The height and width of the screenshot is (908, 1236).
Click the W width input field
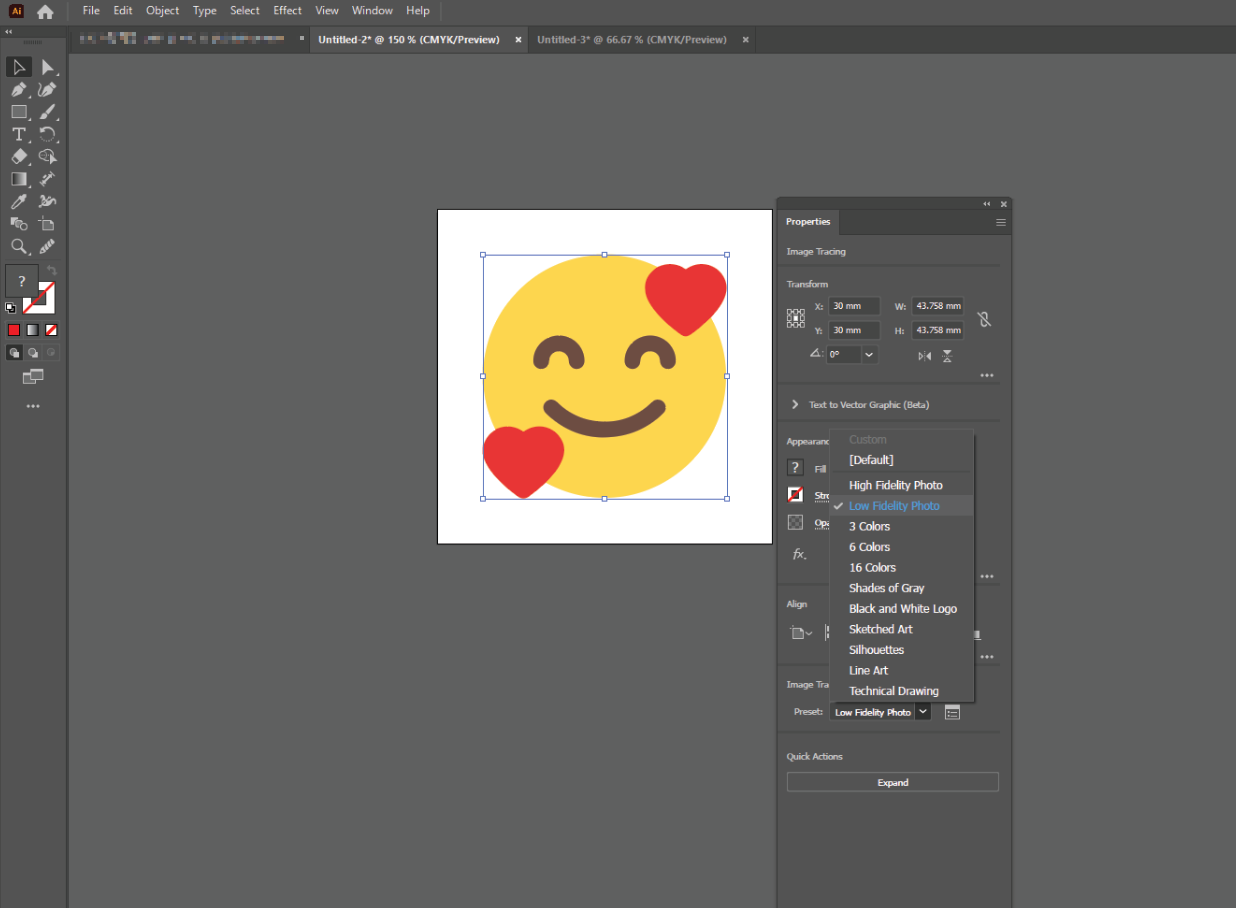click(937, 307)
